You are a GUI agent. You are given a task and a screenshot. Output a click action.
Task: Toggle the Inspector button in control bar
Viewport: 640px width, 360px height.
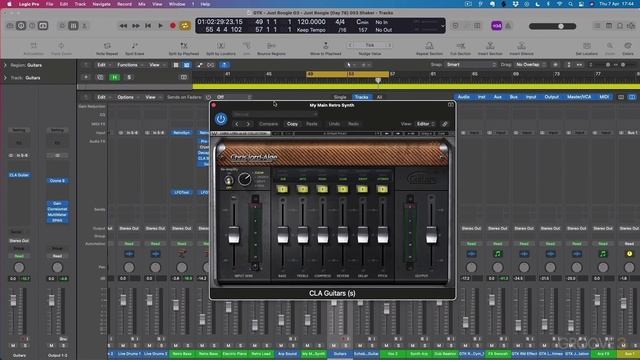pyautogui.click(x=21, y=26)
